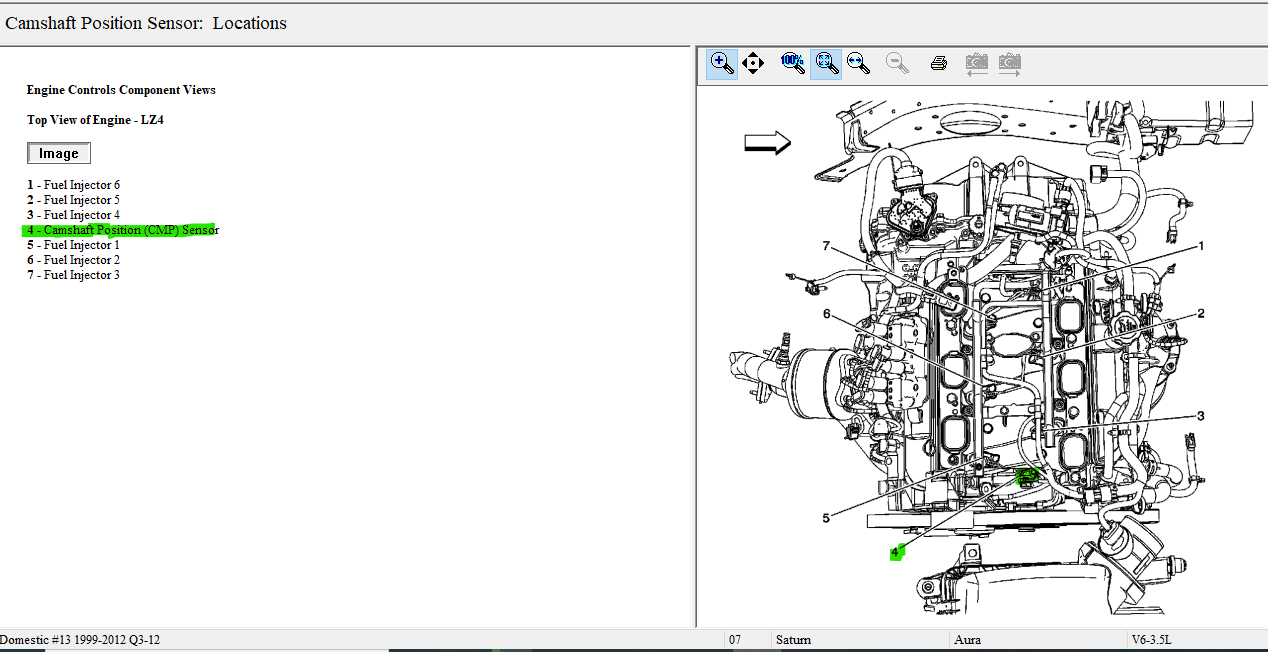The height and width of the screenshot is (652, 1268).
Task: Set image zoom to 100%
Action: click(x=792, y=64)
